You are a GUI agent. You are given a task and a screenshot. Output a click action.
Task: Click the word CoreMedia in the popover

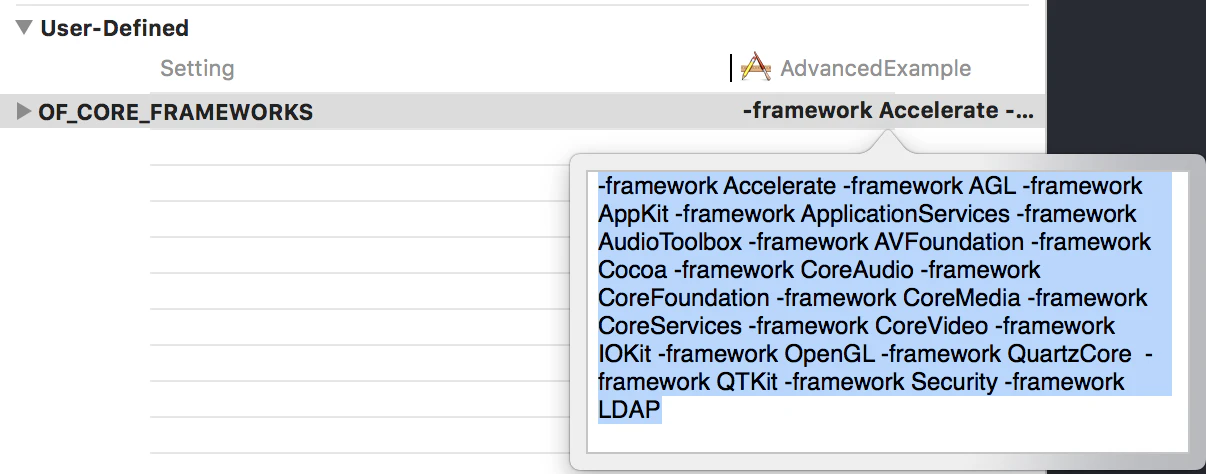(962, 298)
